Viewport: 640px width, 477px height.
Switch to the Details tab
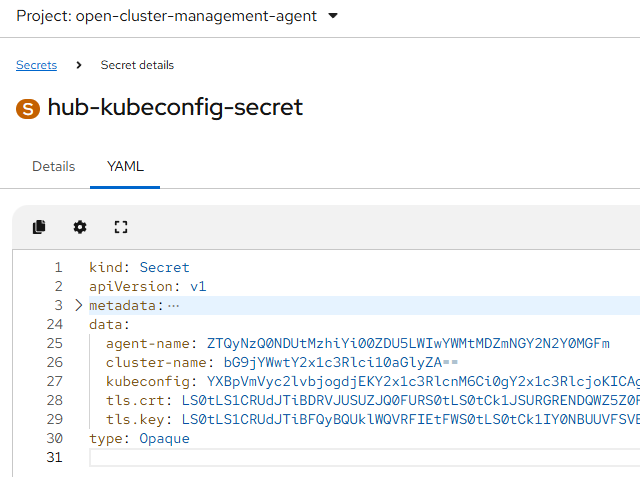tap(53, 166)
